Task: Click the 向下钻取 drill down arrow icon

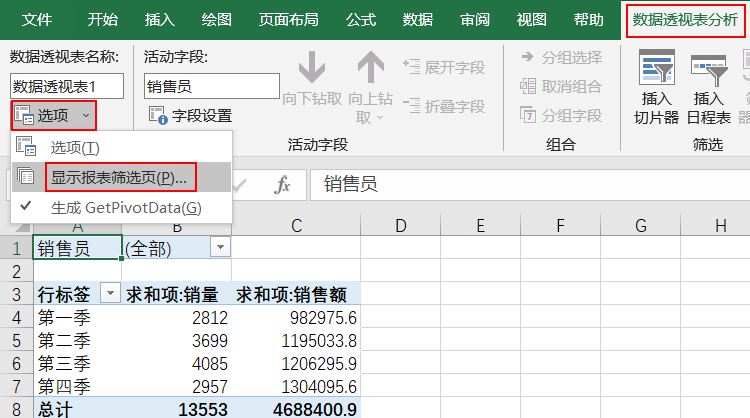Action: pyautogui.click(x=312, y=67)
